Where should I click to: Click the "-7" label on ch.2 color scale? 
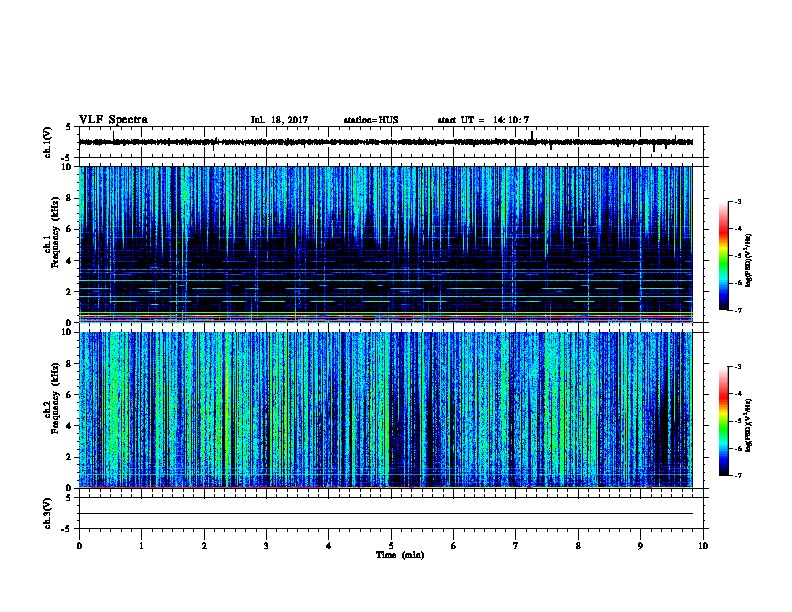coord(737,475)
